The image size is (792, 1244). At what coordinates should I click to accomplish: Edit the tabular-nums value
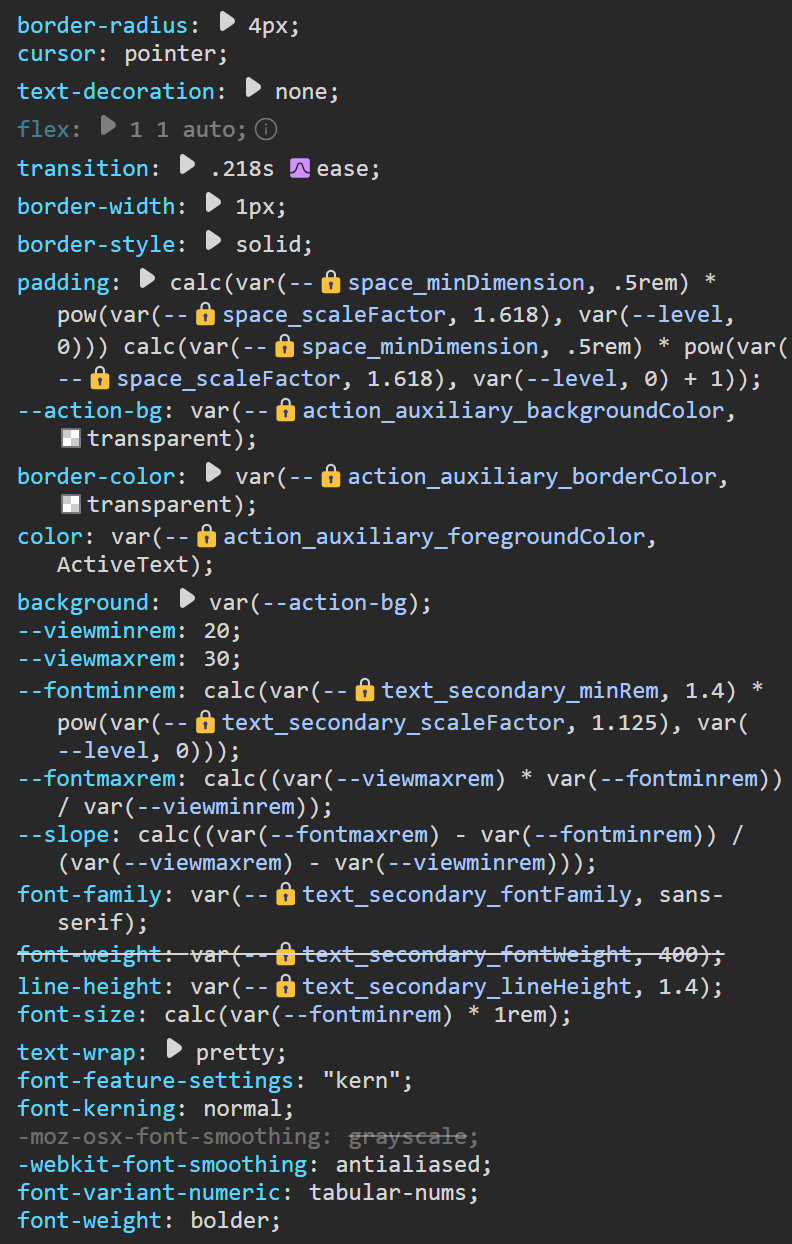(x=388, y=1192)
